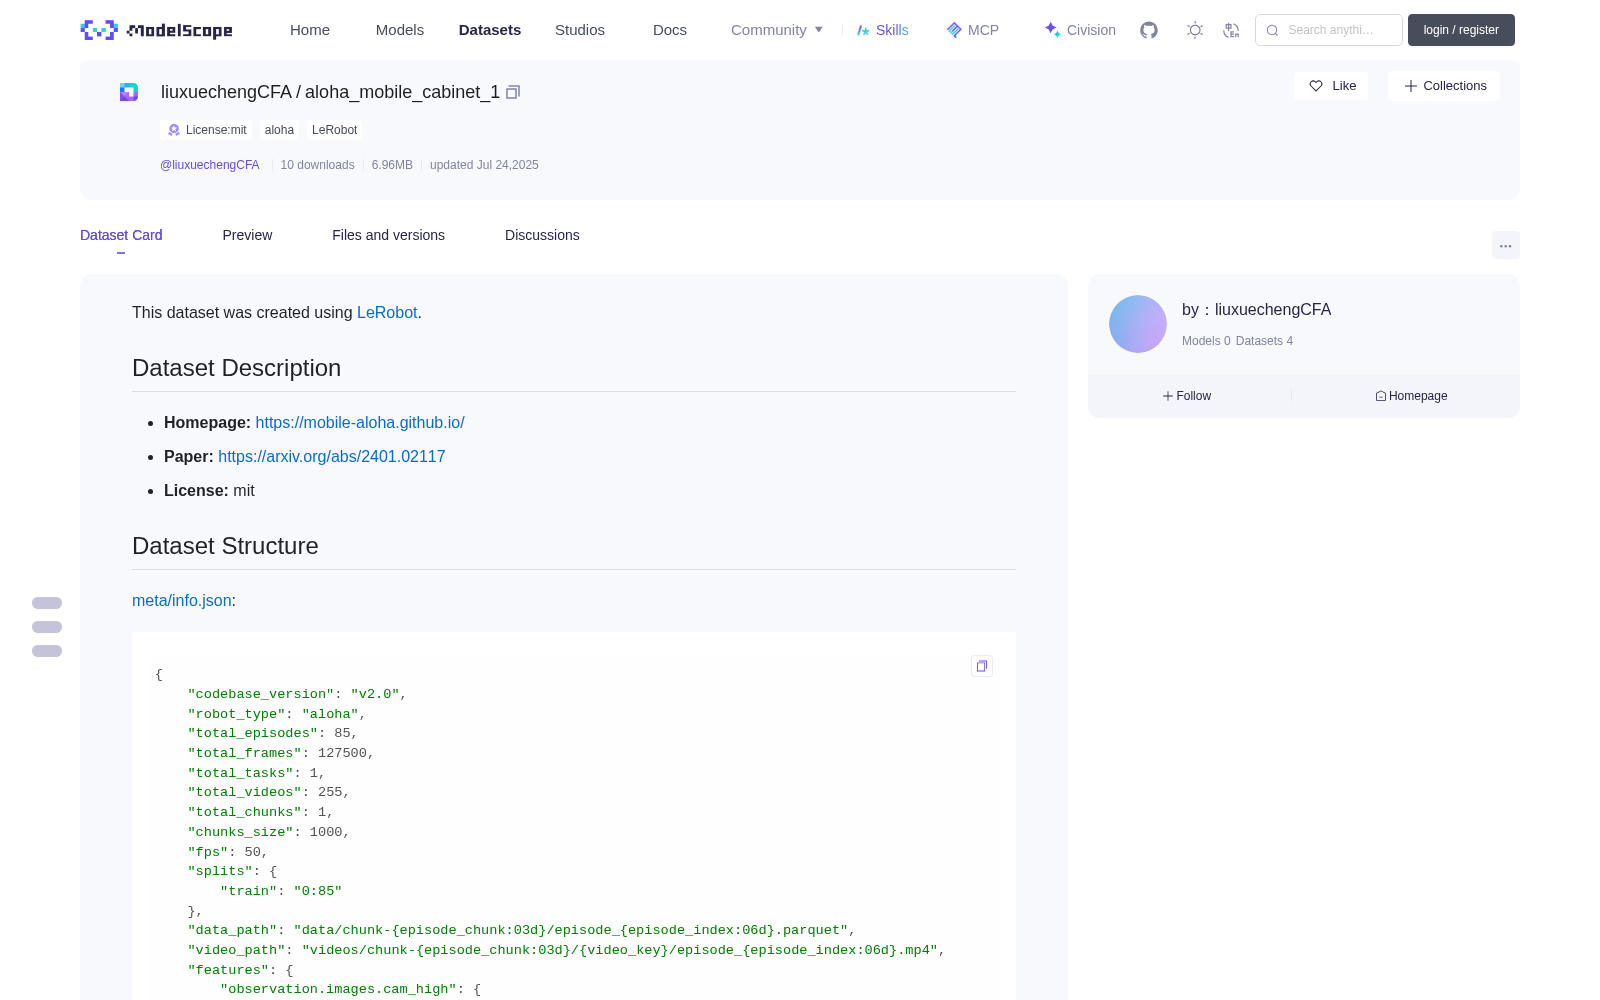Open the GitHub icon link
Screen dimensions: 1600x1000
coord(1149,30)
